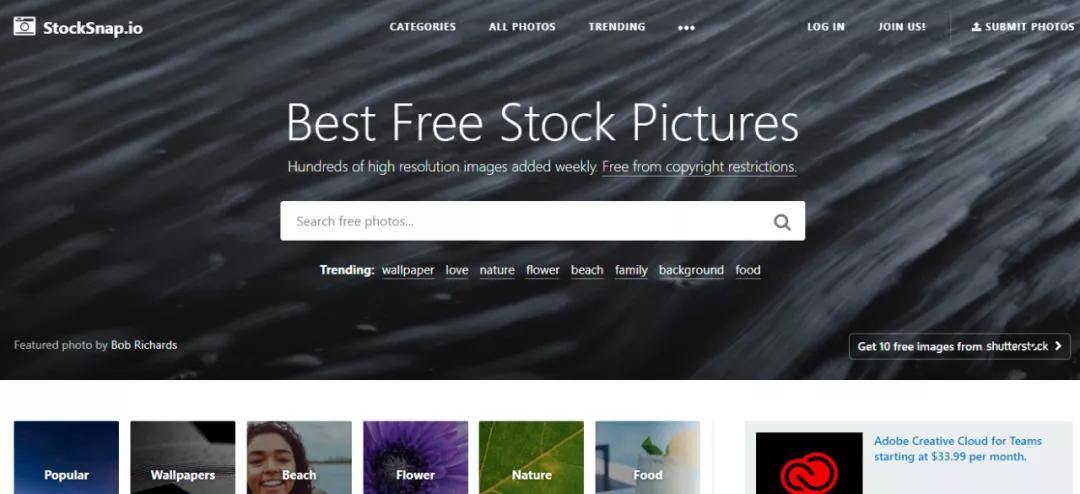Screen dimensions: 1080x494
Task: Click the StockSnap.io camera logo icon
Action: [24, 27]
